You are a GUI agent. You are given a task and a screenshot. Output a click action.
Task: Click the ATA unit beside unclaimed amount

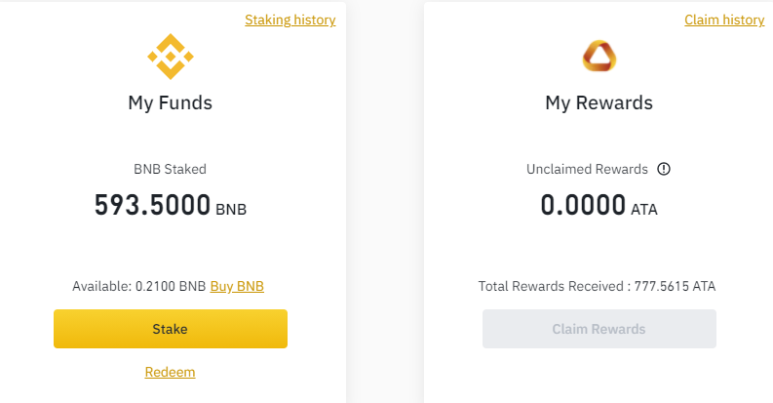644,210
